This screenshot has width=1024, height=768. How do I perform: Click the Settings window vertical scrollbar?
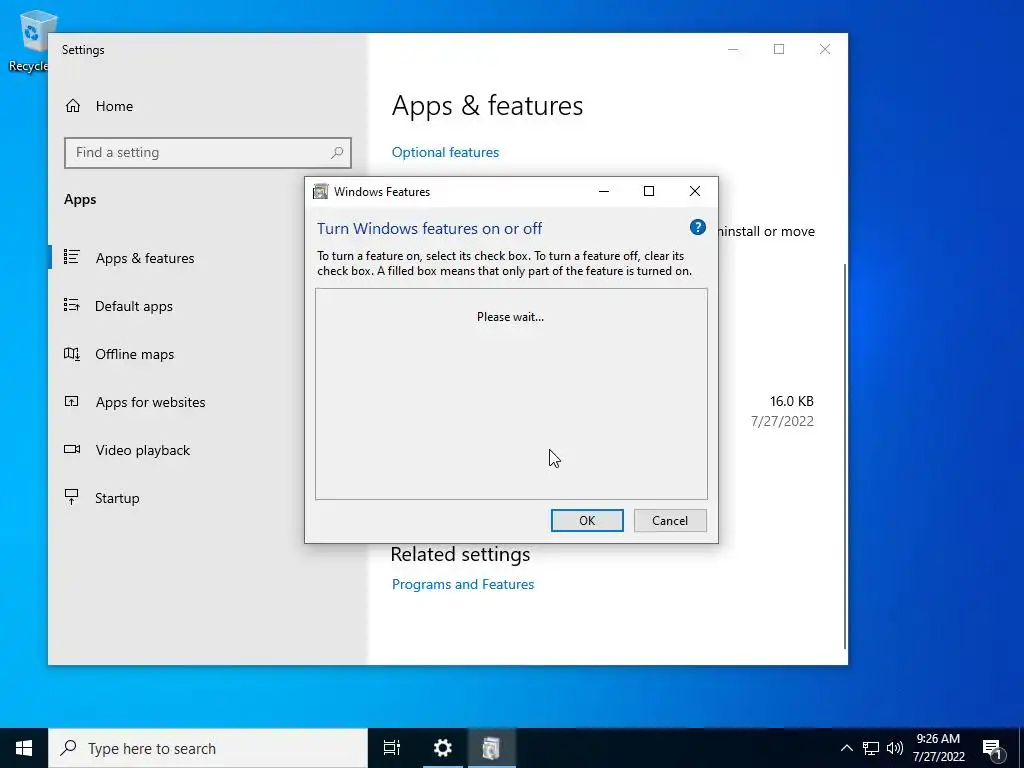click(x=846, y=456)
